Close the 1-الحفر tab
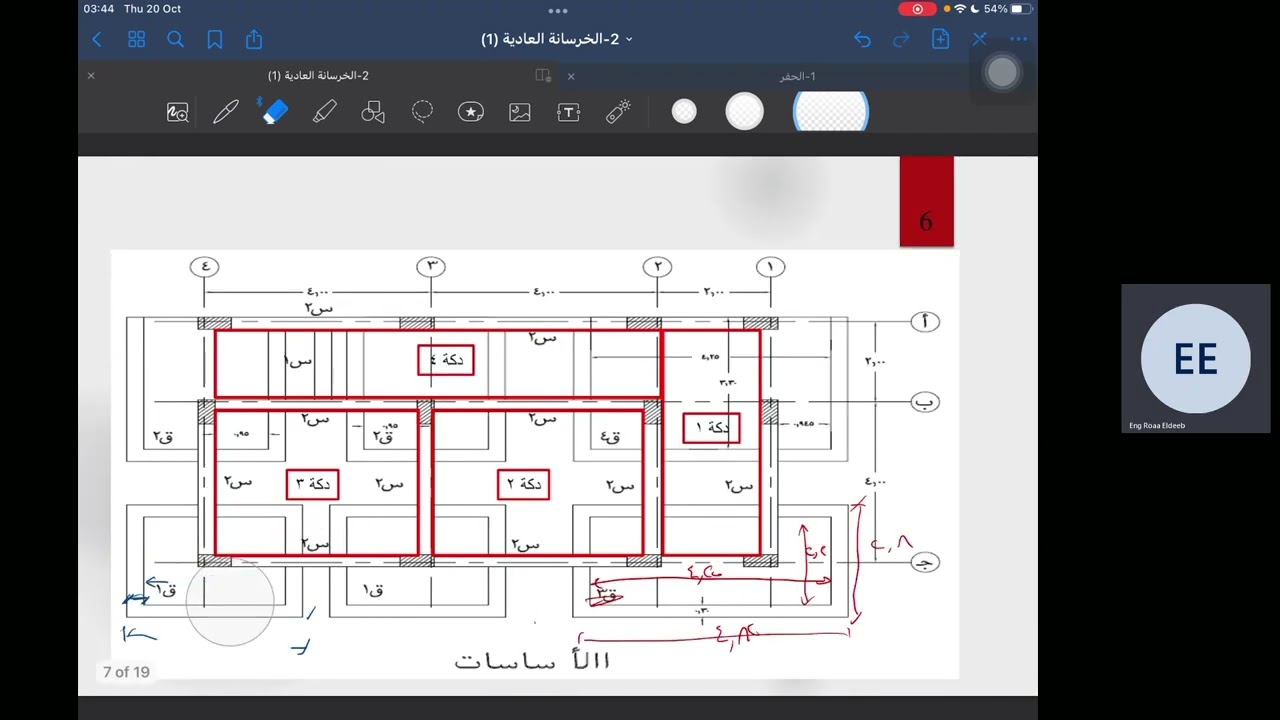 coord(571,76)
